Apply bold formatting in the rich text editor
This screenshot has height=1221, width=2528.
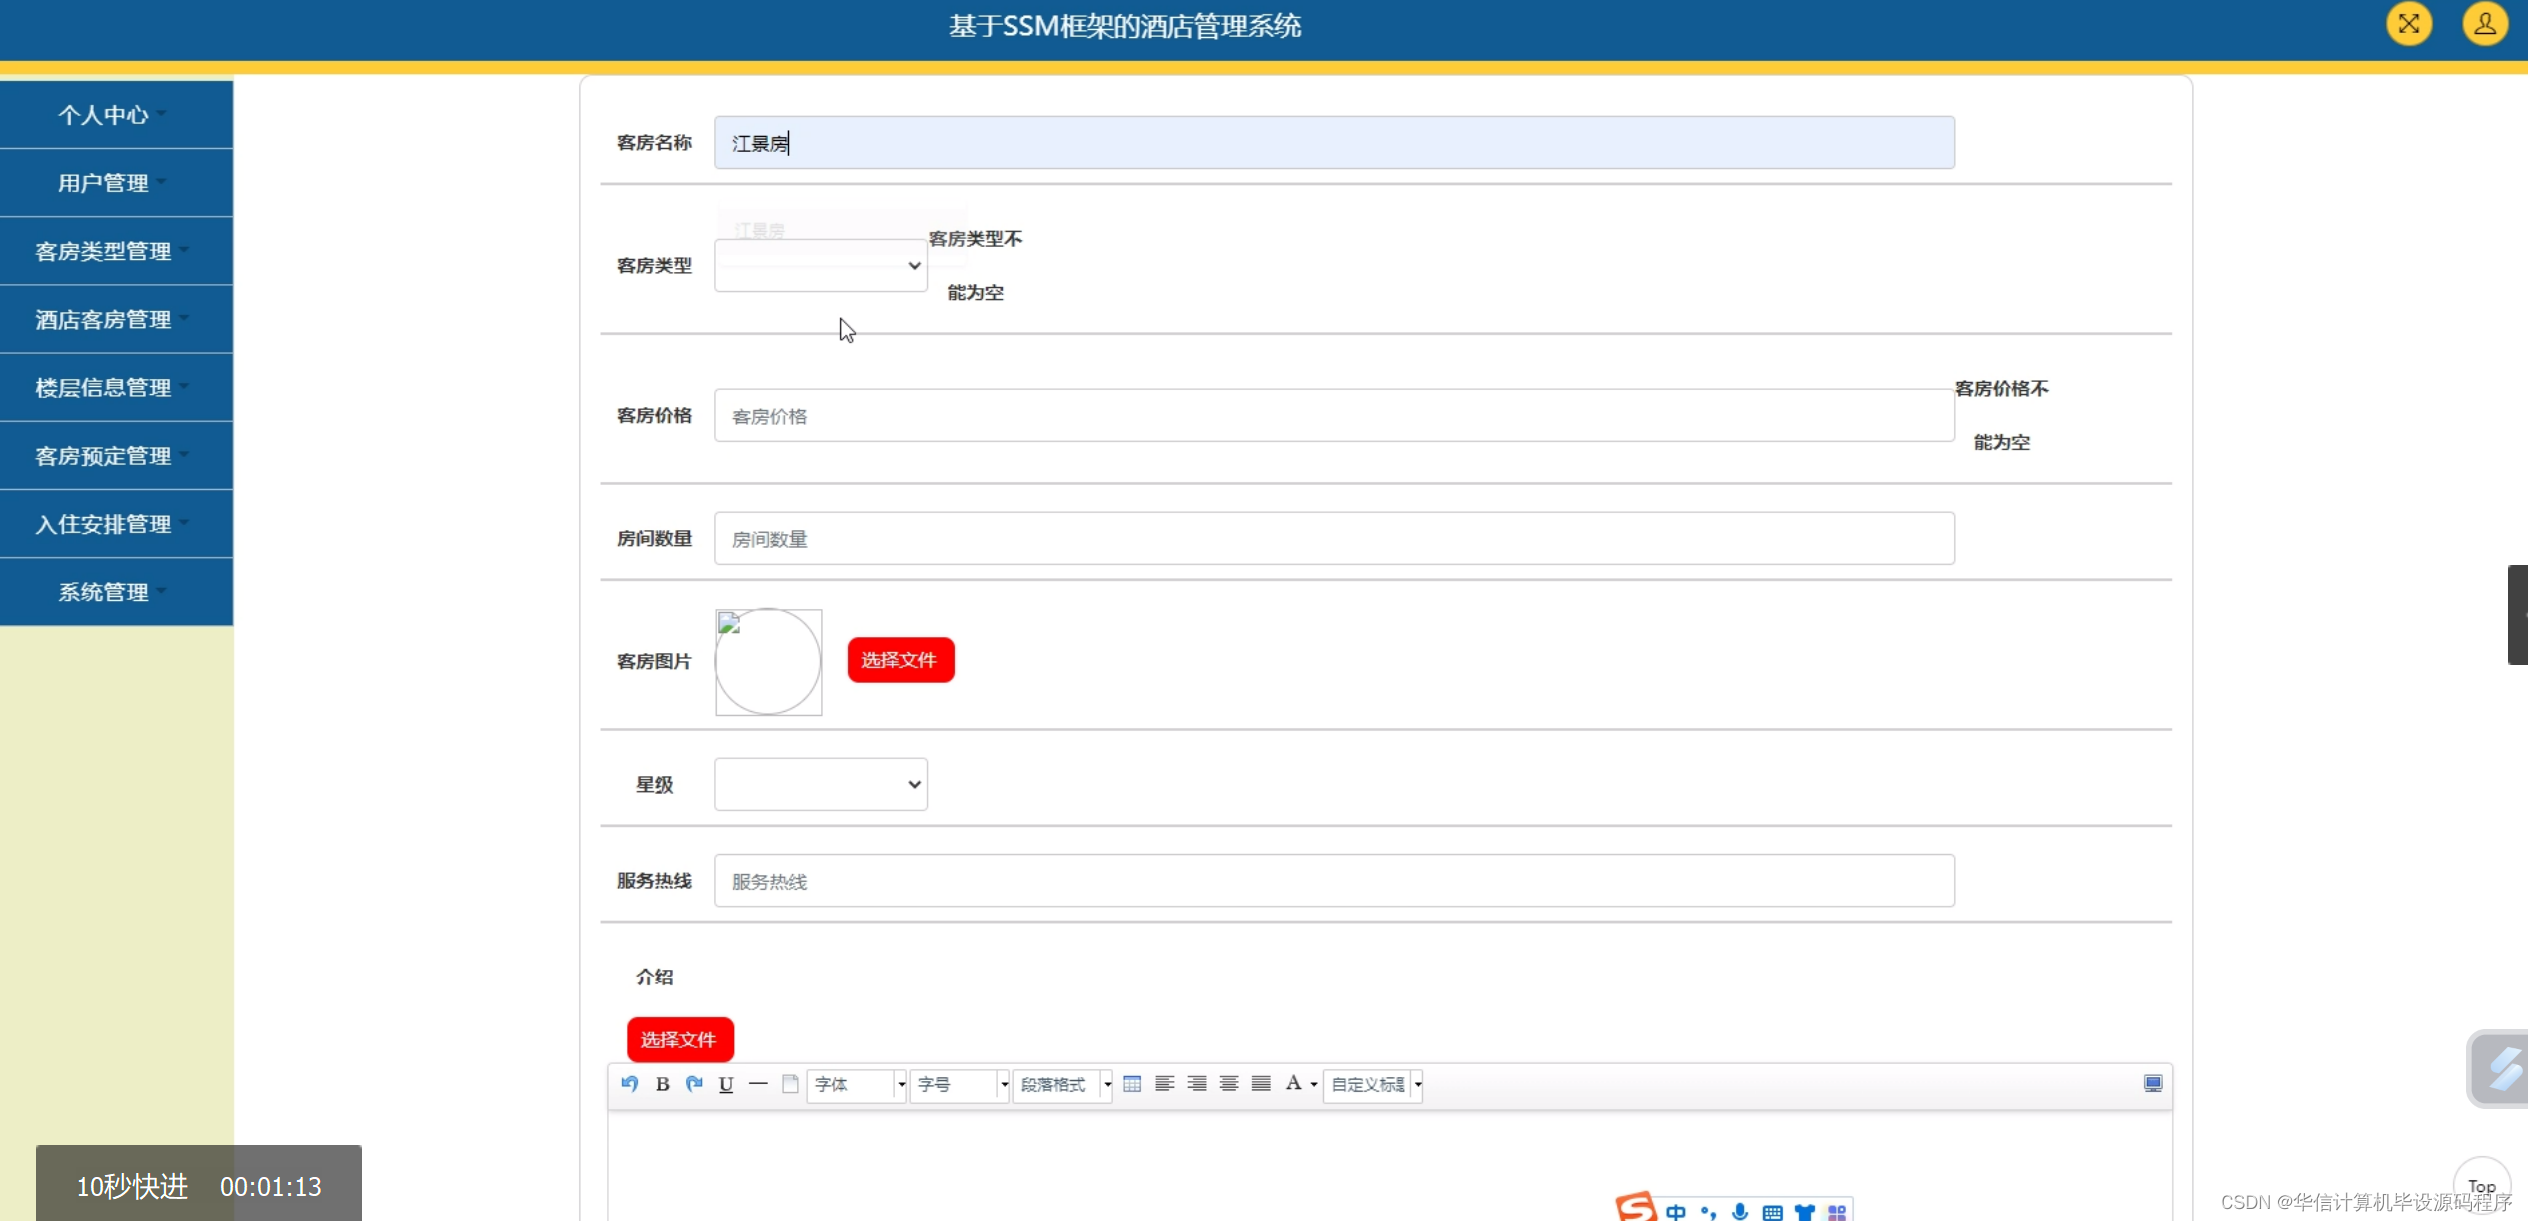tap(662, 1085)
